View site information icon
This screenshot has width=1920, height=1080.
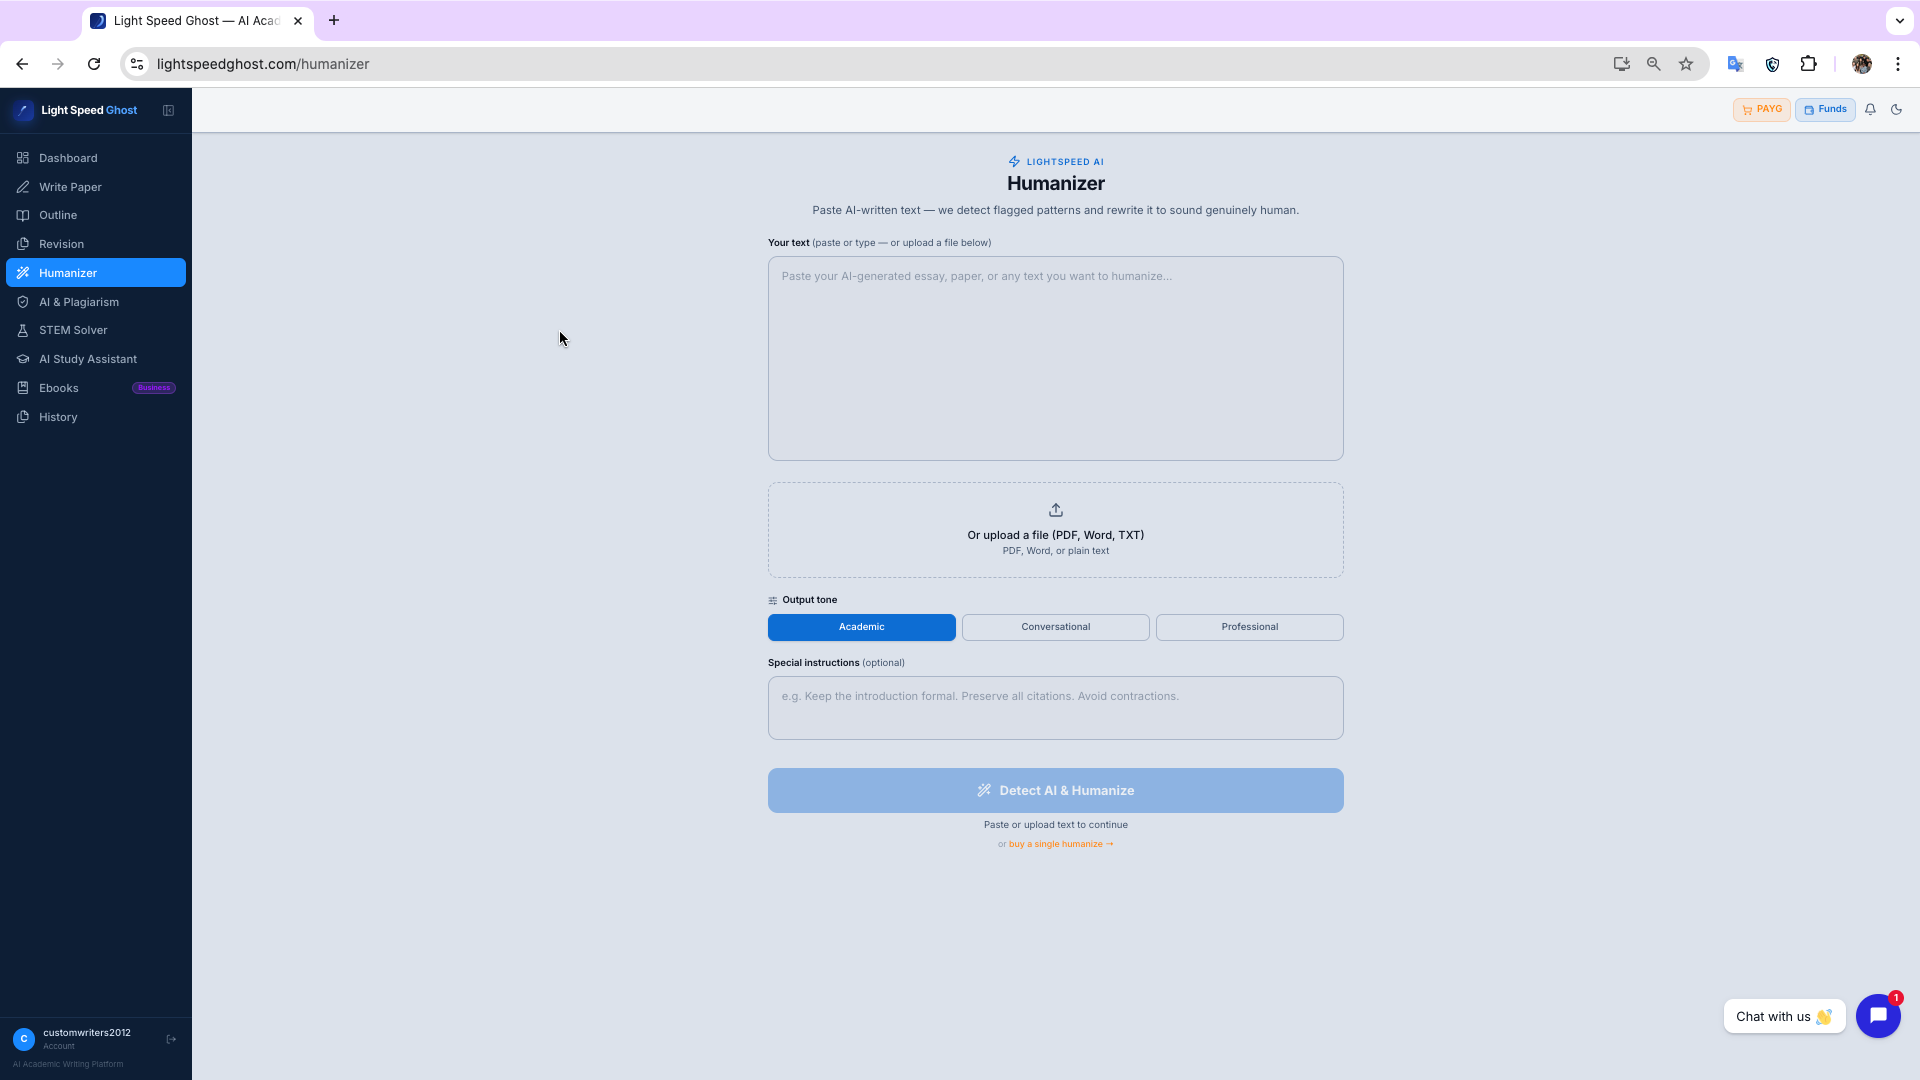pos(137,64)
